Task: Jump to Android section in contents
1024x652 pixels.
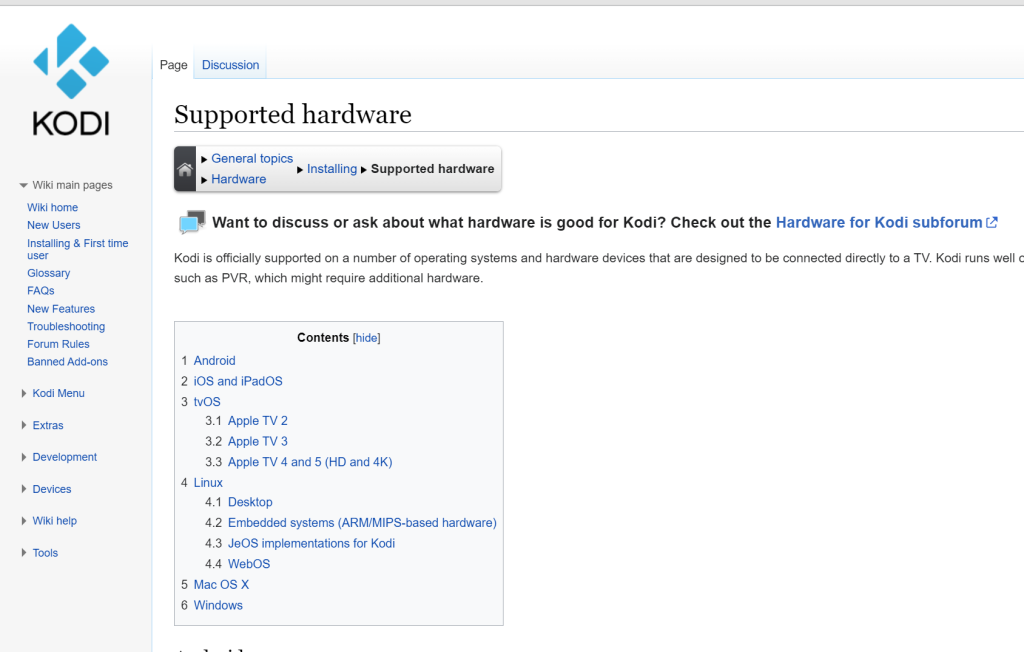Action: coord(214,361)
